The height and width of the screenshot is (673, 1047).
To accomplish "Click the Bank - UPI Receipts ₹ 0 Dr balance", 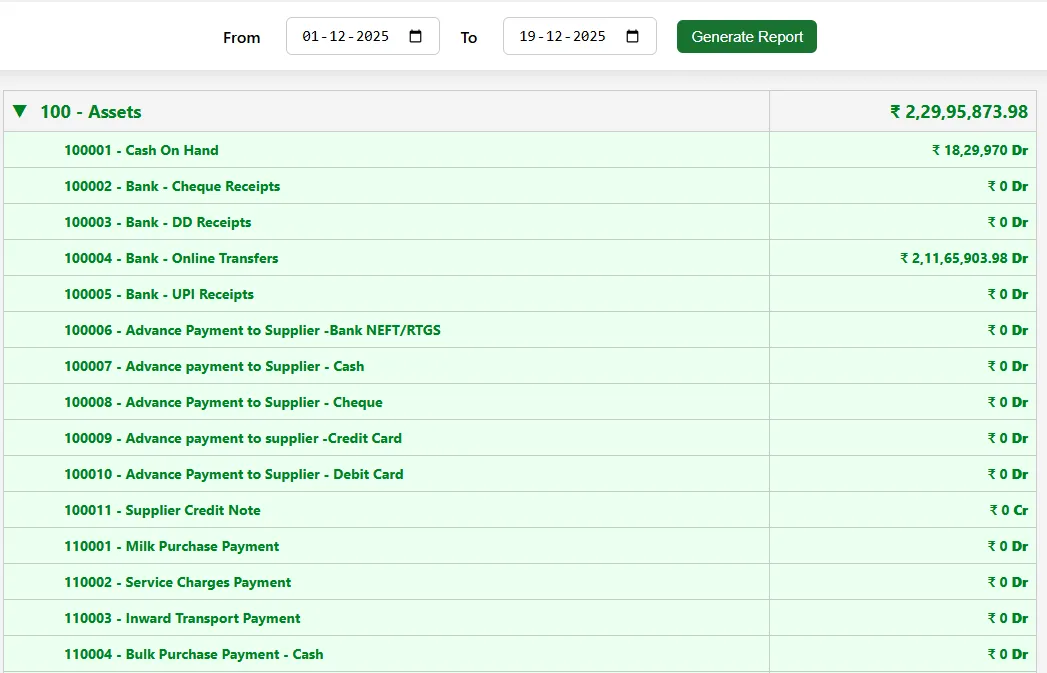I will tap(1008, 294).
